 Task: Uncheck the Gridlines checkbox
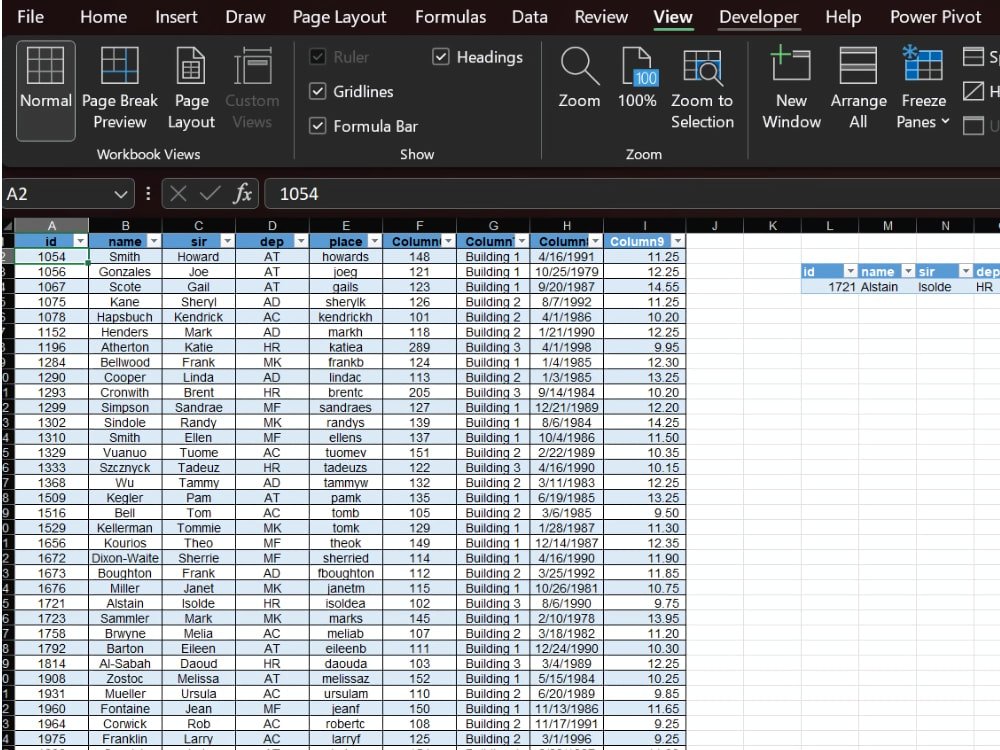[x=318, y=92]
